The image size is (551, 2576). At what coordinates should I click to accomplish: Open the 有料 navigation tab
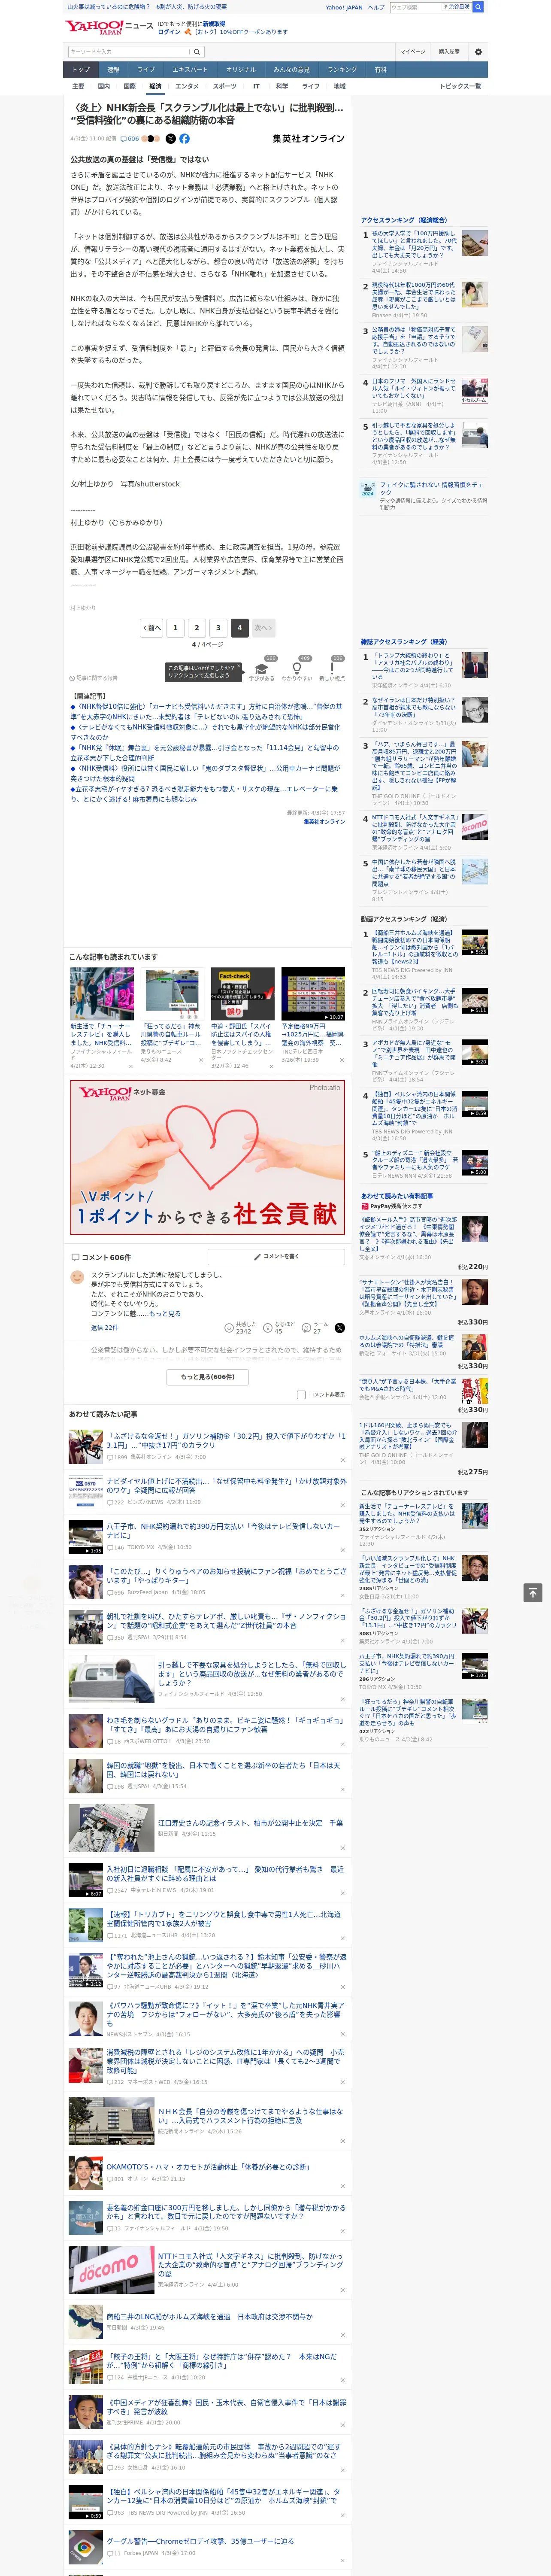tap(381, 70)
